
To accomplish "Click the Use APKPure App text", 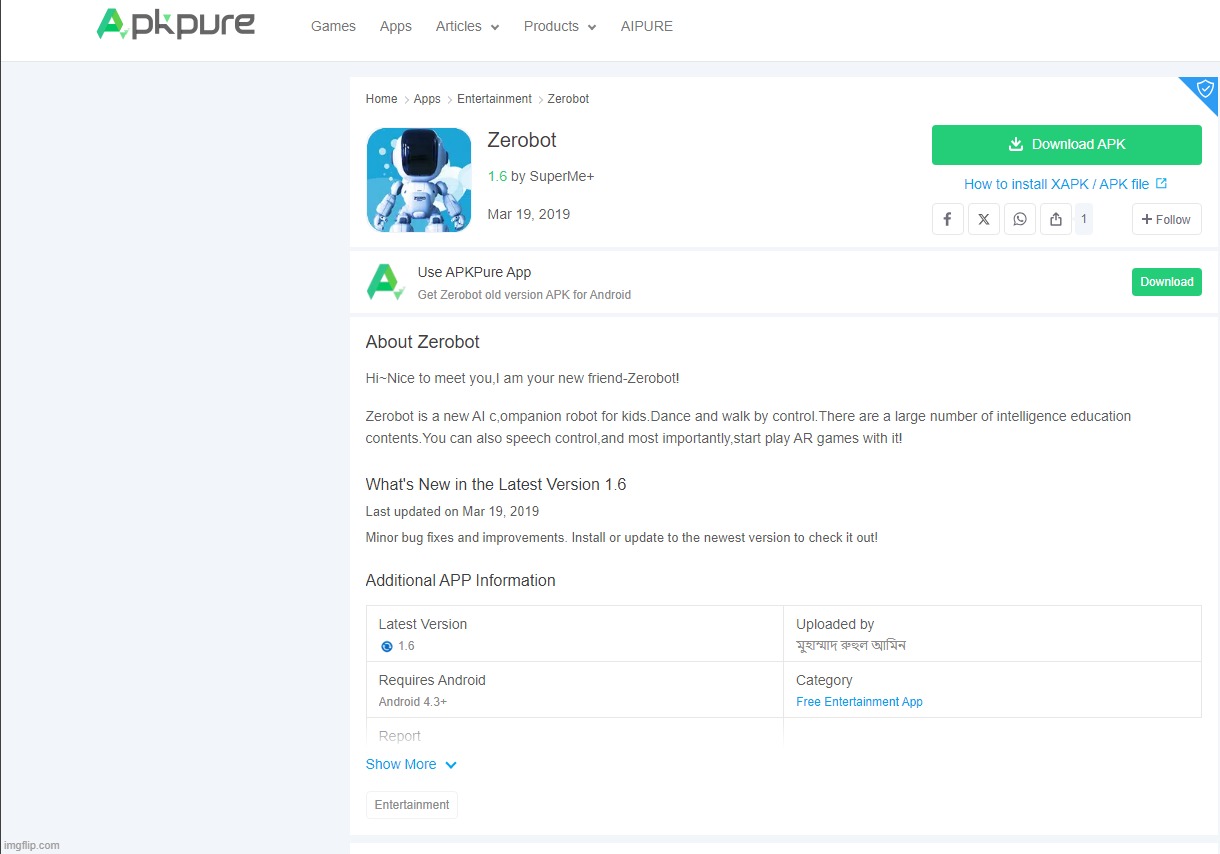I will click(474, 272).
